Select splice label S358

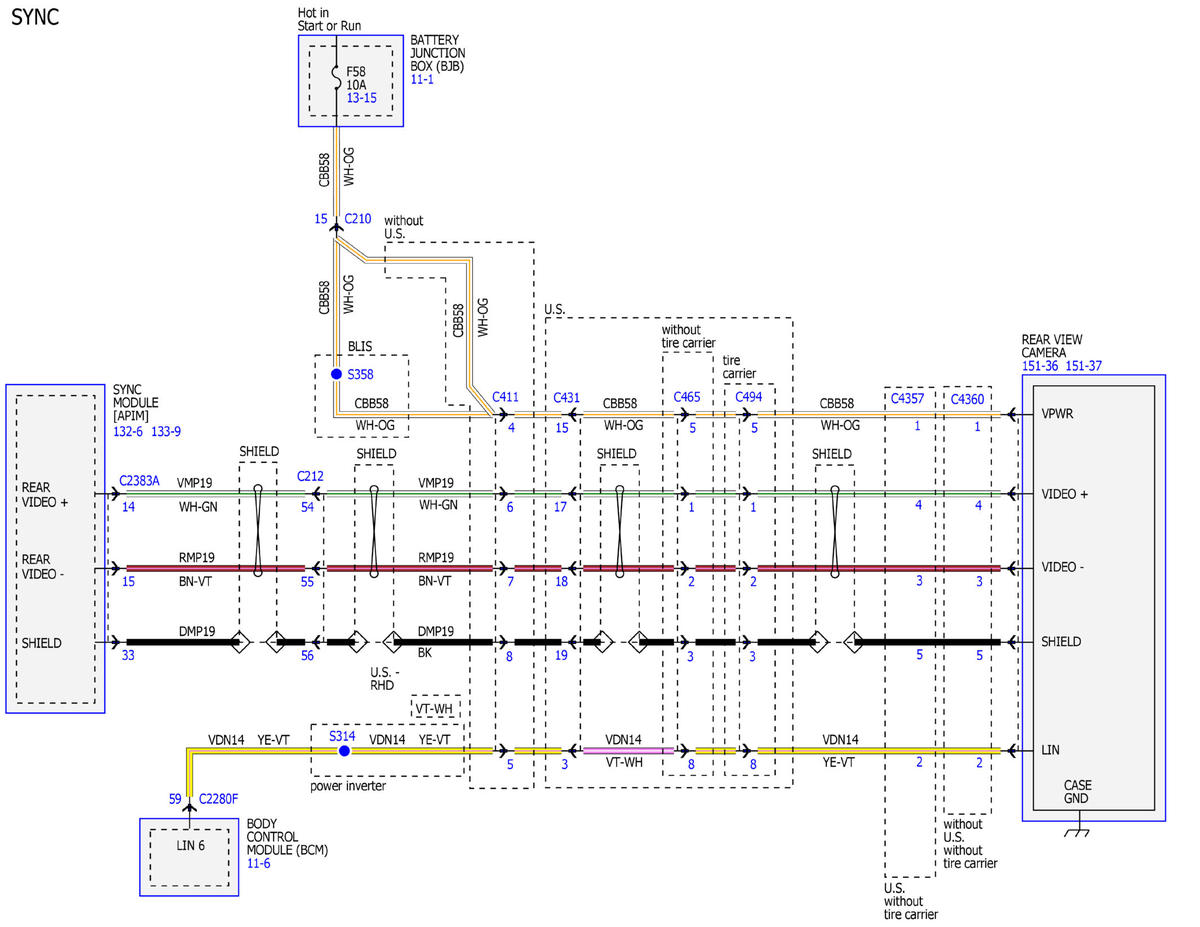361,374
